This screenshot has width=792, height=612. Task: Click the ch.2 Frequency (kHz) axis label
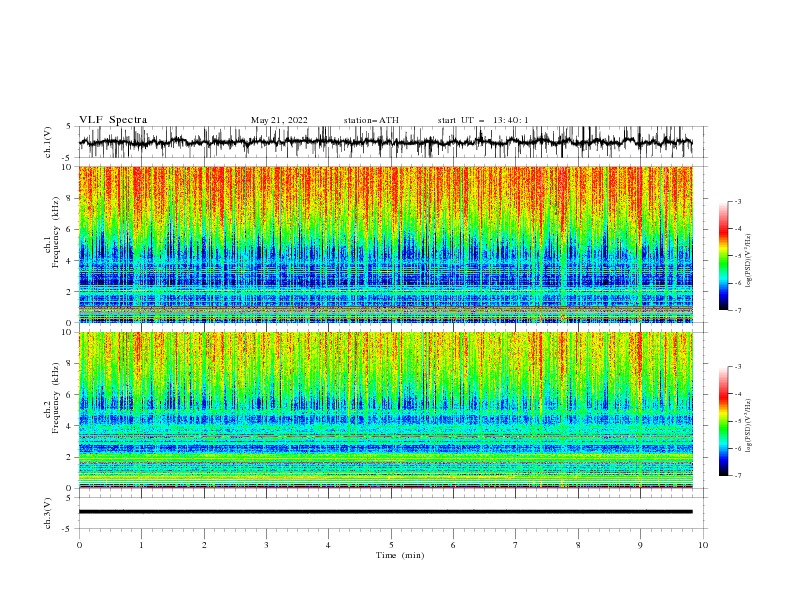point(52,398)
